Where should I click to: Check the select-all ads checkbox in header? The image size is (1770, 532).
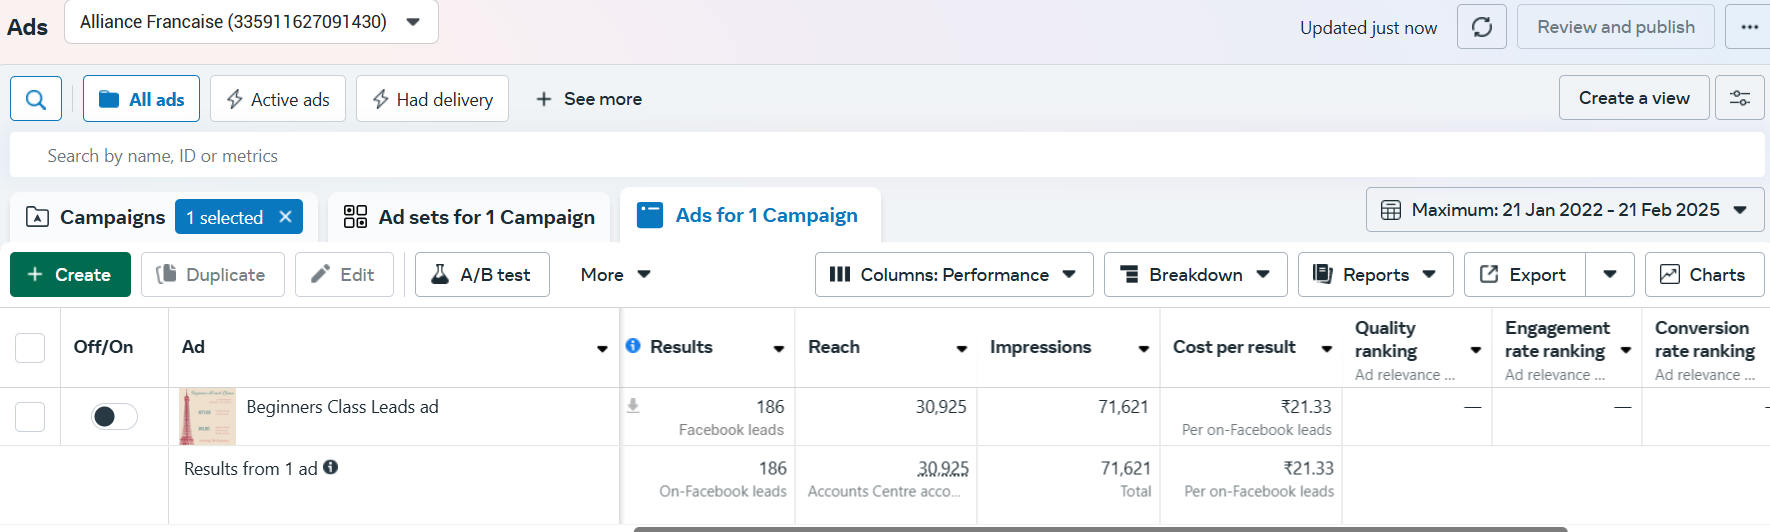[x=30, y=347]
